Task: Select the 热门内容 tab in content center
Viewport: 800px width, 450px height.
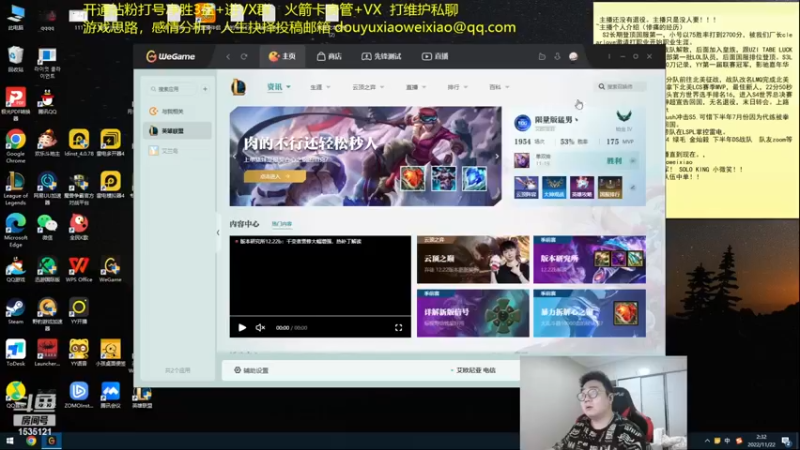Action: click(282, 224)
